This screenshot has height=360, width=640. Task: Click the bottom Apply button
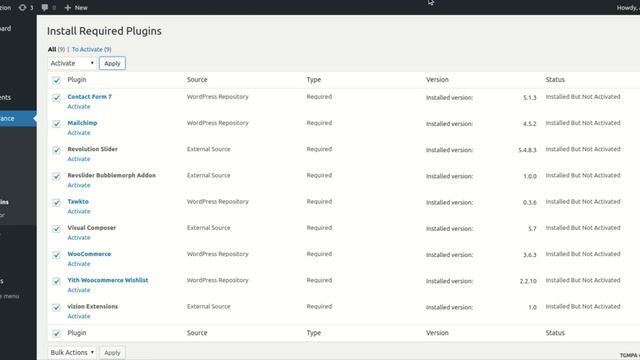[112, 353]
